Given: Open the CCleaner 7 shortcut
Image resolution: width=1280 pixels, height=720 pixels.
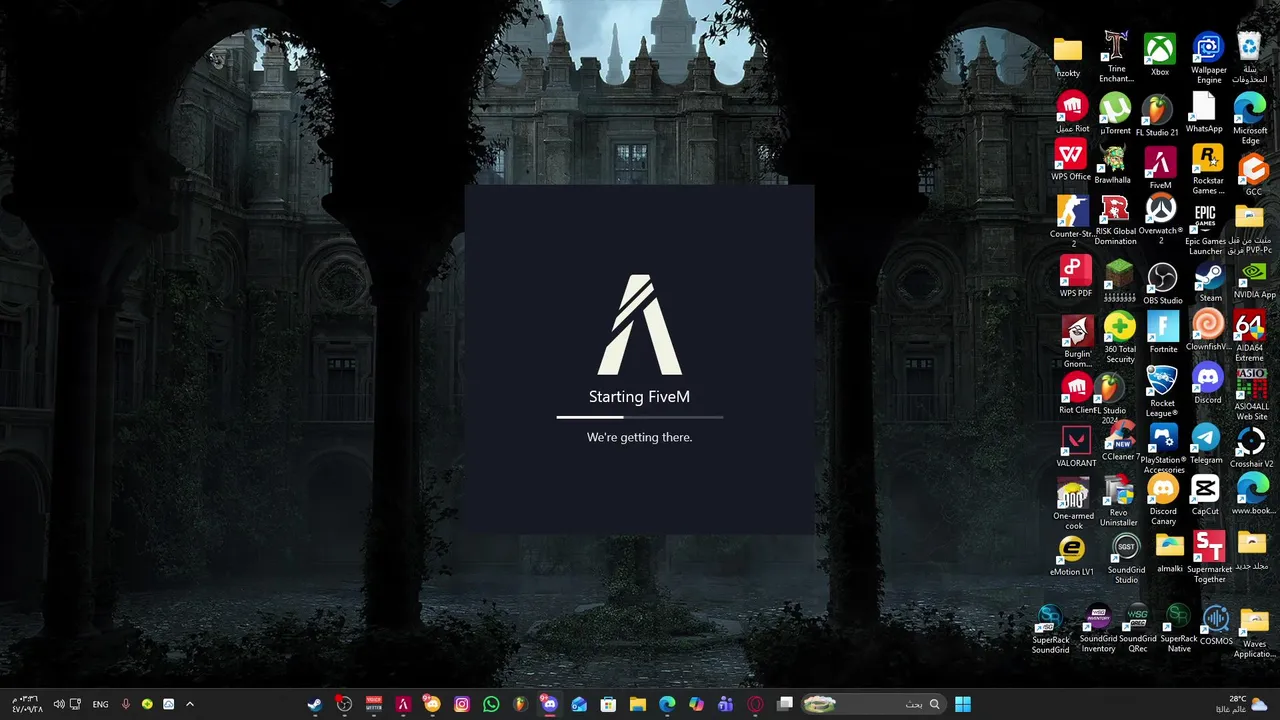Looking at the screenshot, I should (x=1121, y=441).
